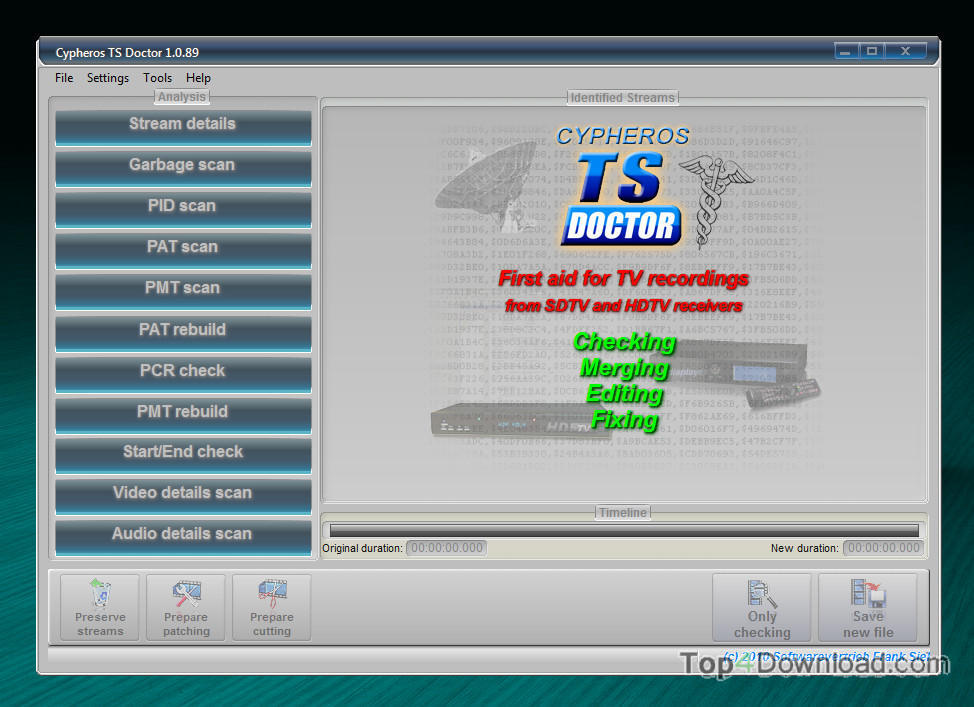Screen dimensions: 974x707
Task: Select the PAT rebuild option
Action: tap(183, 333)
